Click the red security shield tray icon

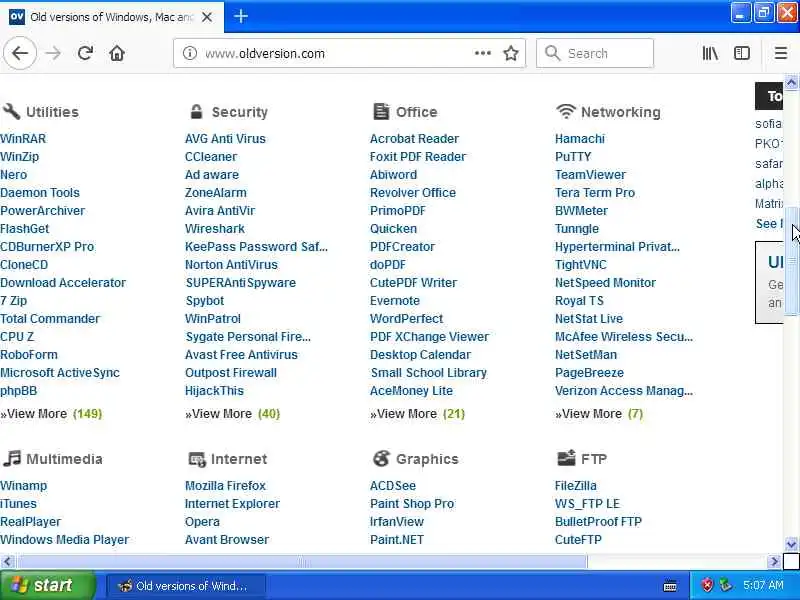(707, 585)
